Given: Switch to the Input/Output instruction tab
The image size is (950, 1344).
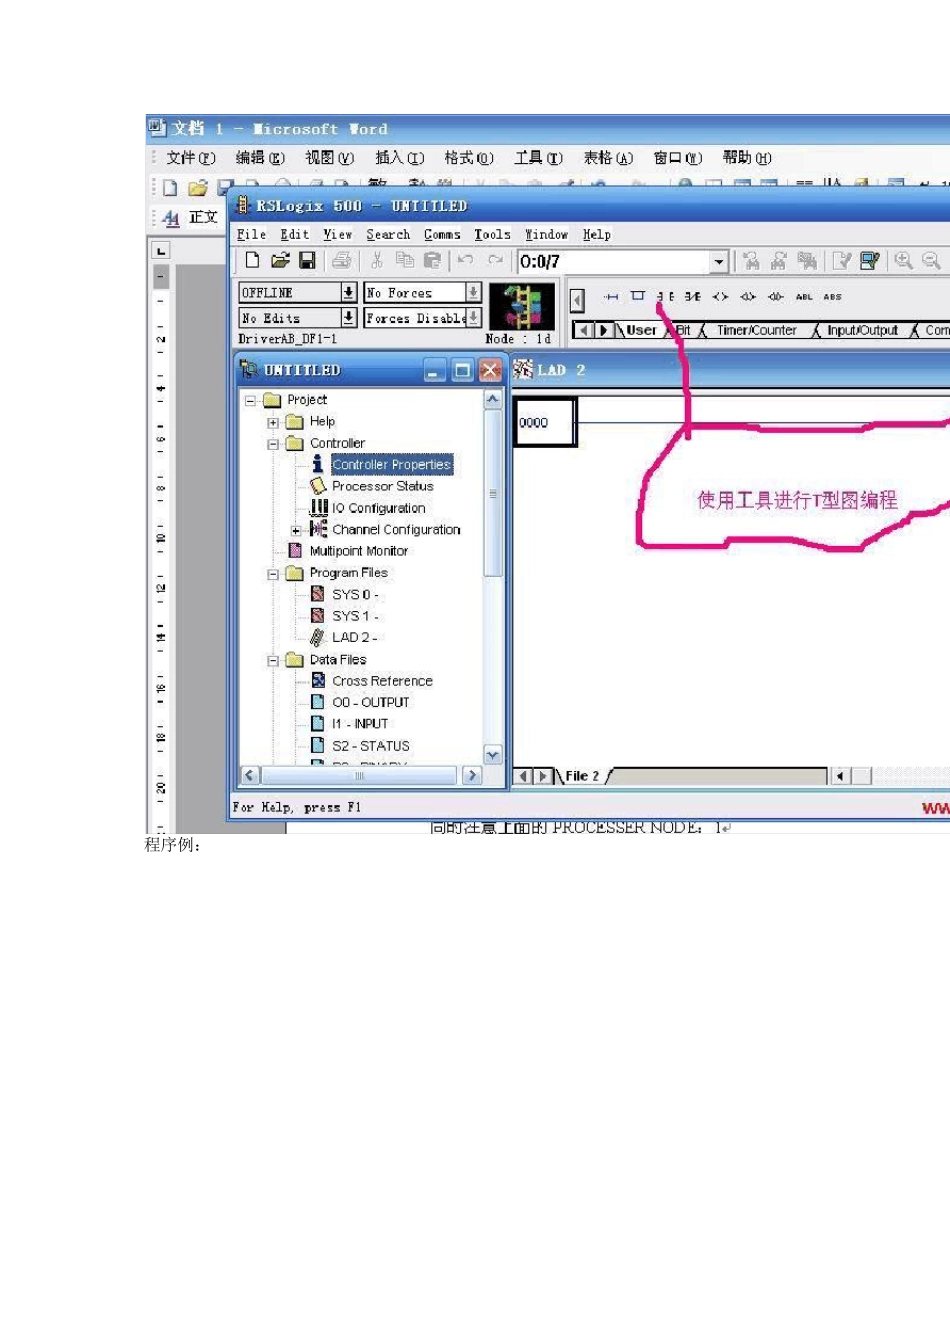Looking at the screenshot, I should click(x=862, y=330).
